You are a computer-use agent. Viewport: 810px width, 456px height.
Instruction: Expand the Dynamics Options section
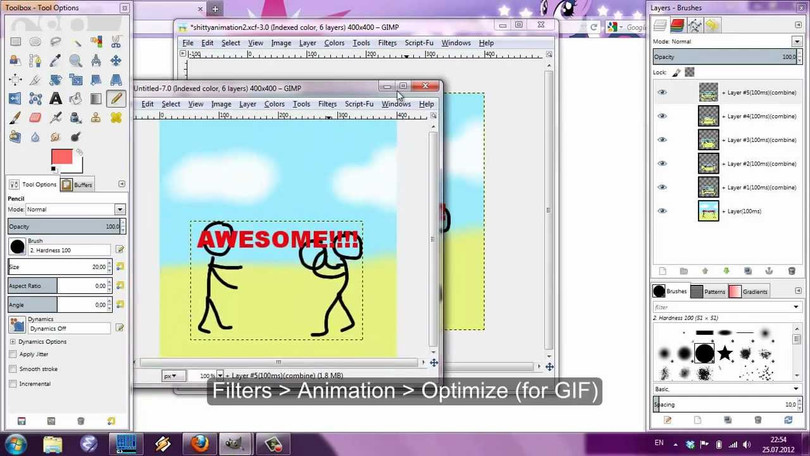[x=12, y=341]
